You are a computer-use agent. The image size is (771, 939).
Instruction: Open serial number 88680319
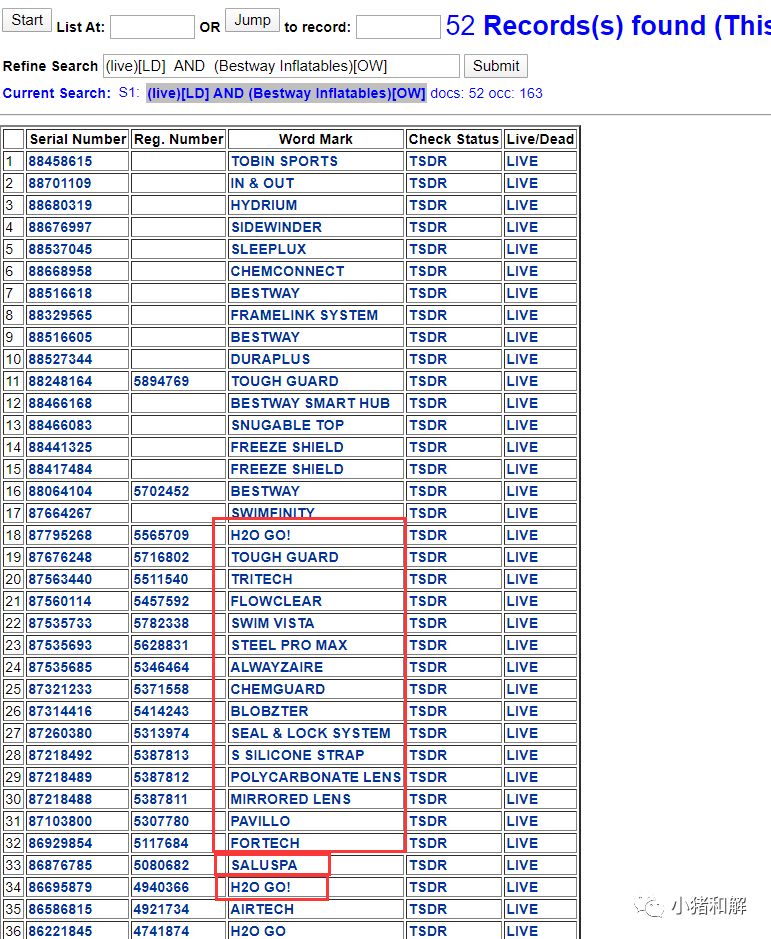(x=60, y=205)
